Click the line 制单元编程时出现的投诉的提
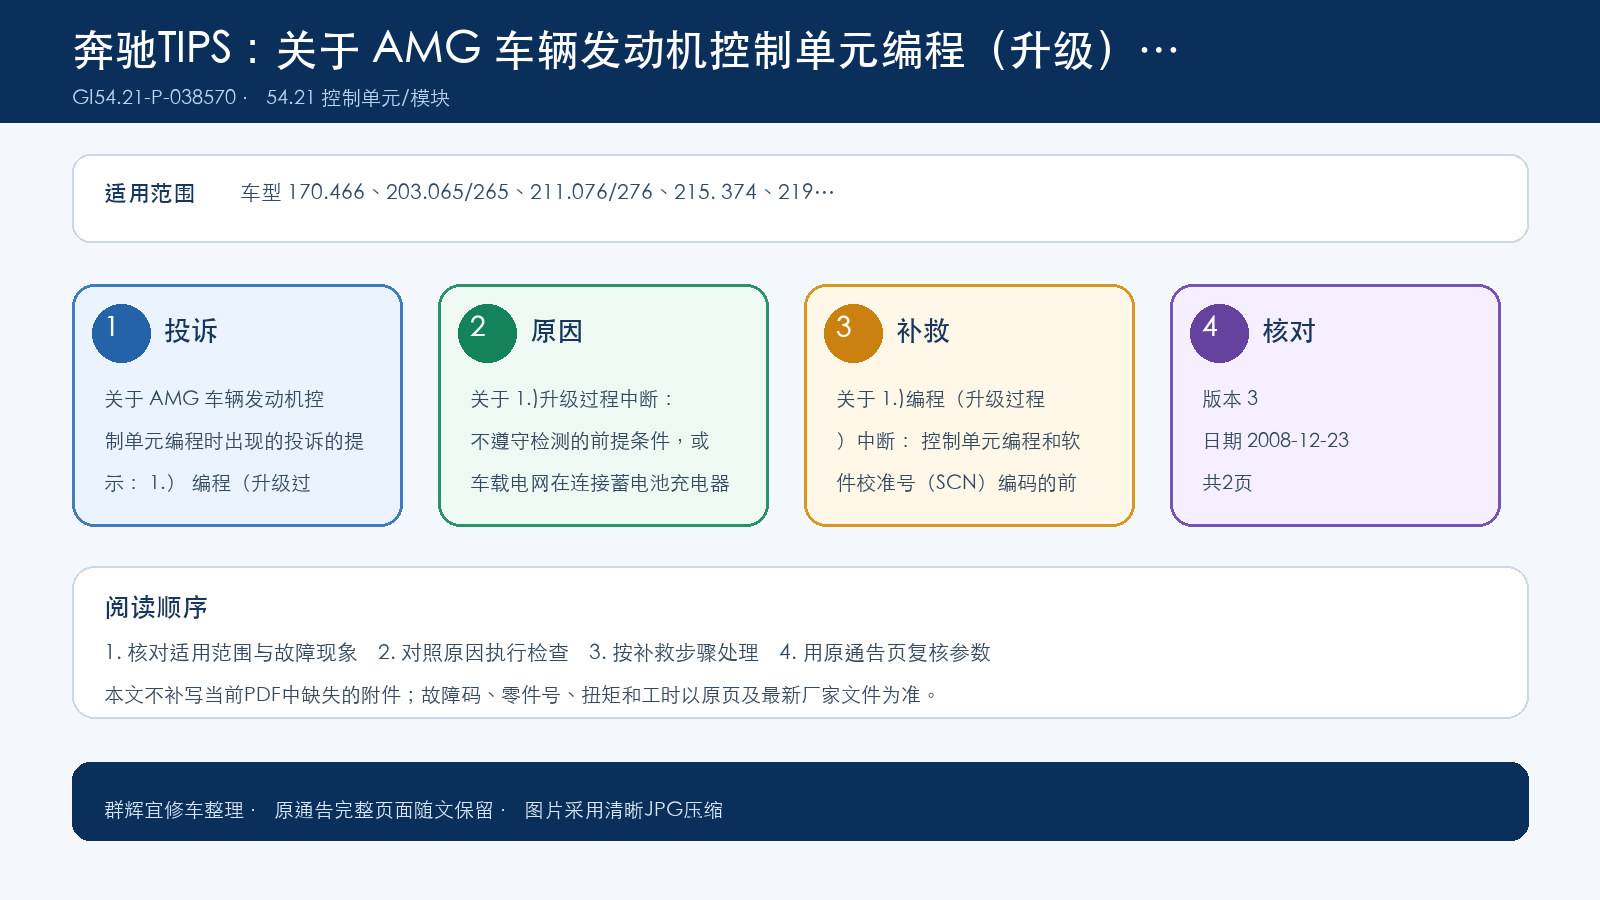 (234, 441)
